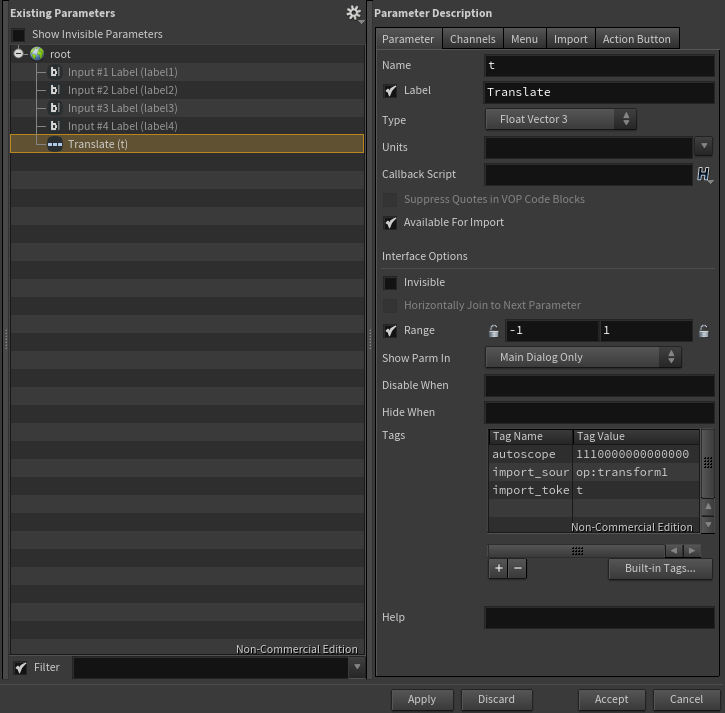
Task: Toggle the range maximum lock icon
Action: [704, 331]
